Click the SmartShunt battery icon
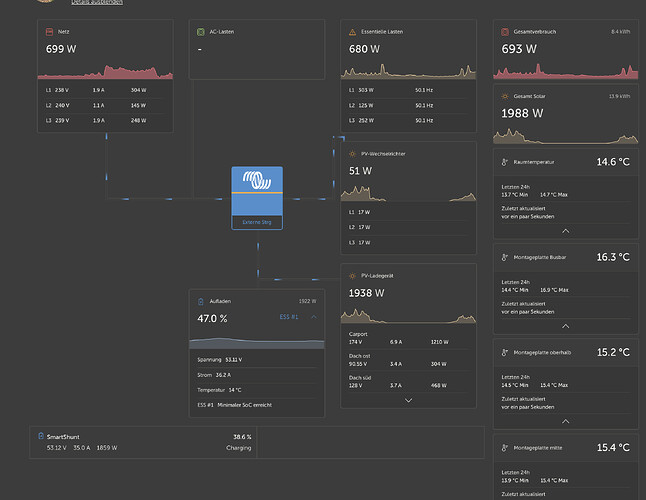Image resolution: width=646 pixels, height=500 pixels. click(x=41, y=437)
